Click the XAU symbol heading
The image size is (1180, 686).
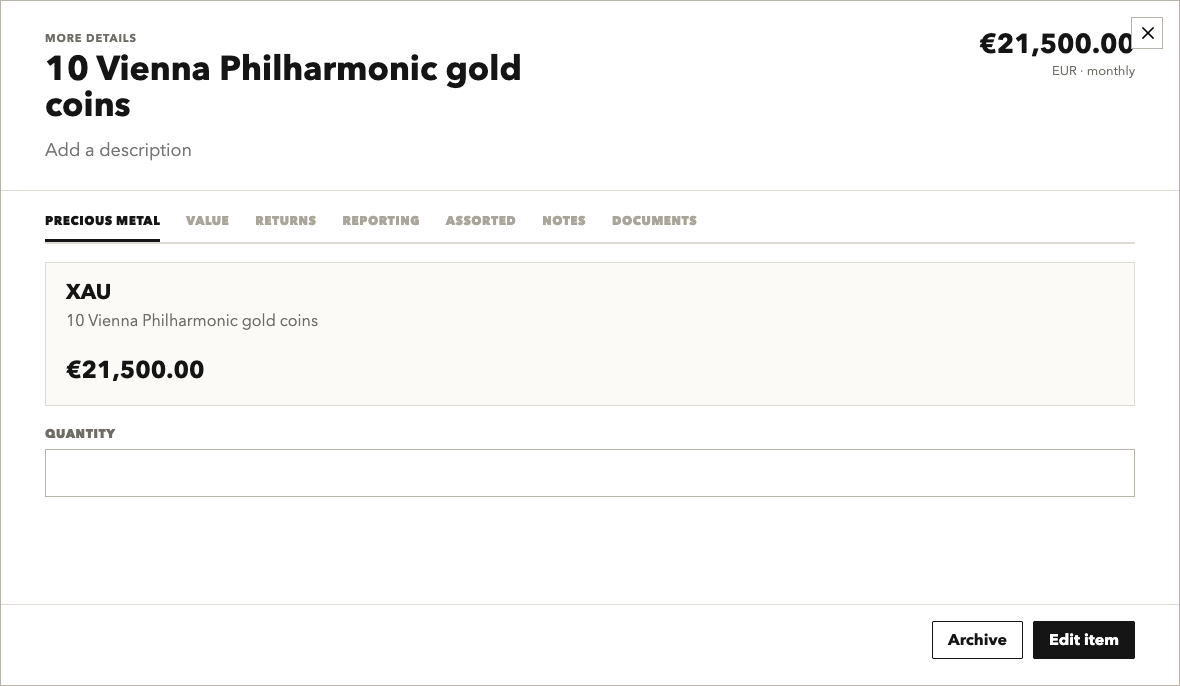tap(88, 291)
